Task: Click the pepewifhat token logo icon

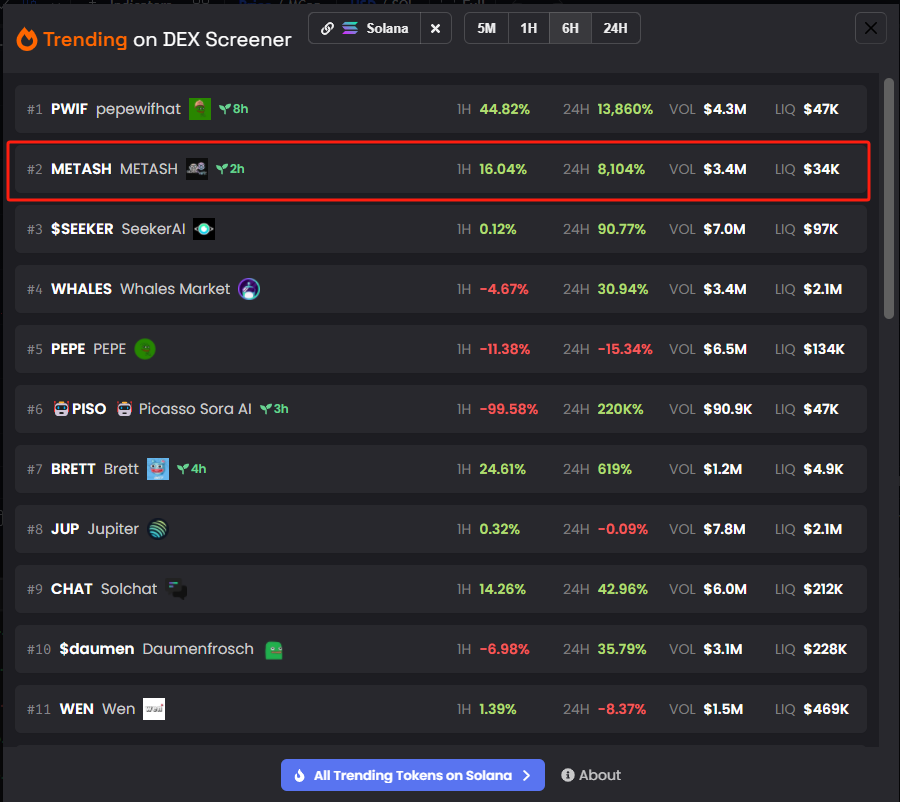Action: pyautogui.click(x=200, y=109)
